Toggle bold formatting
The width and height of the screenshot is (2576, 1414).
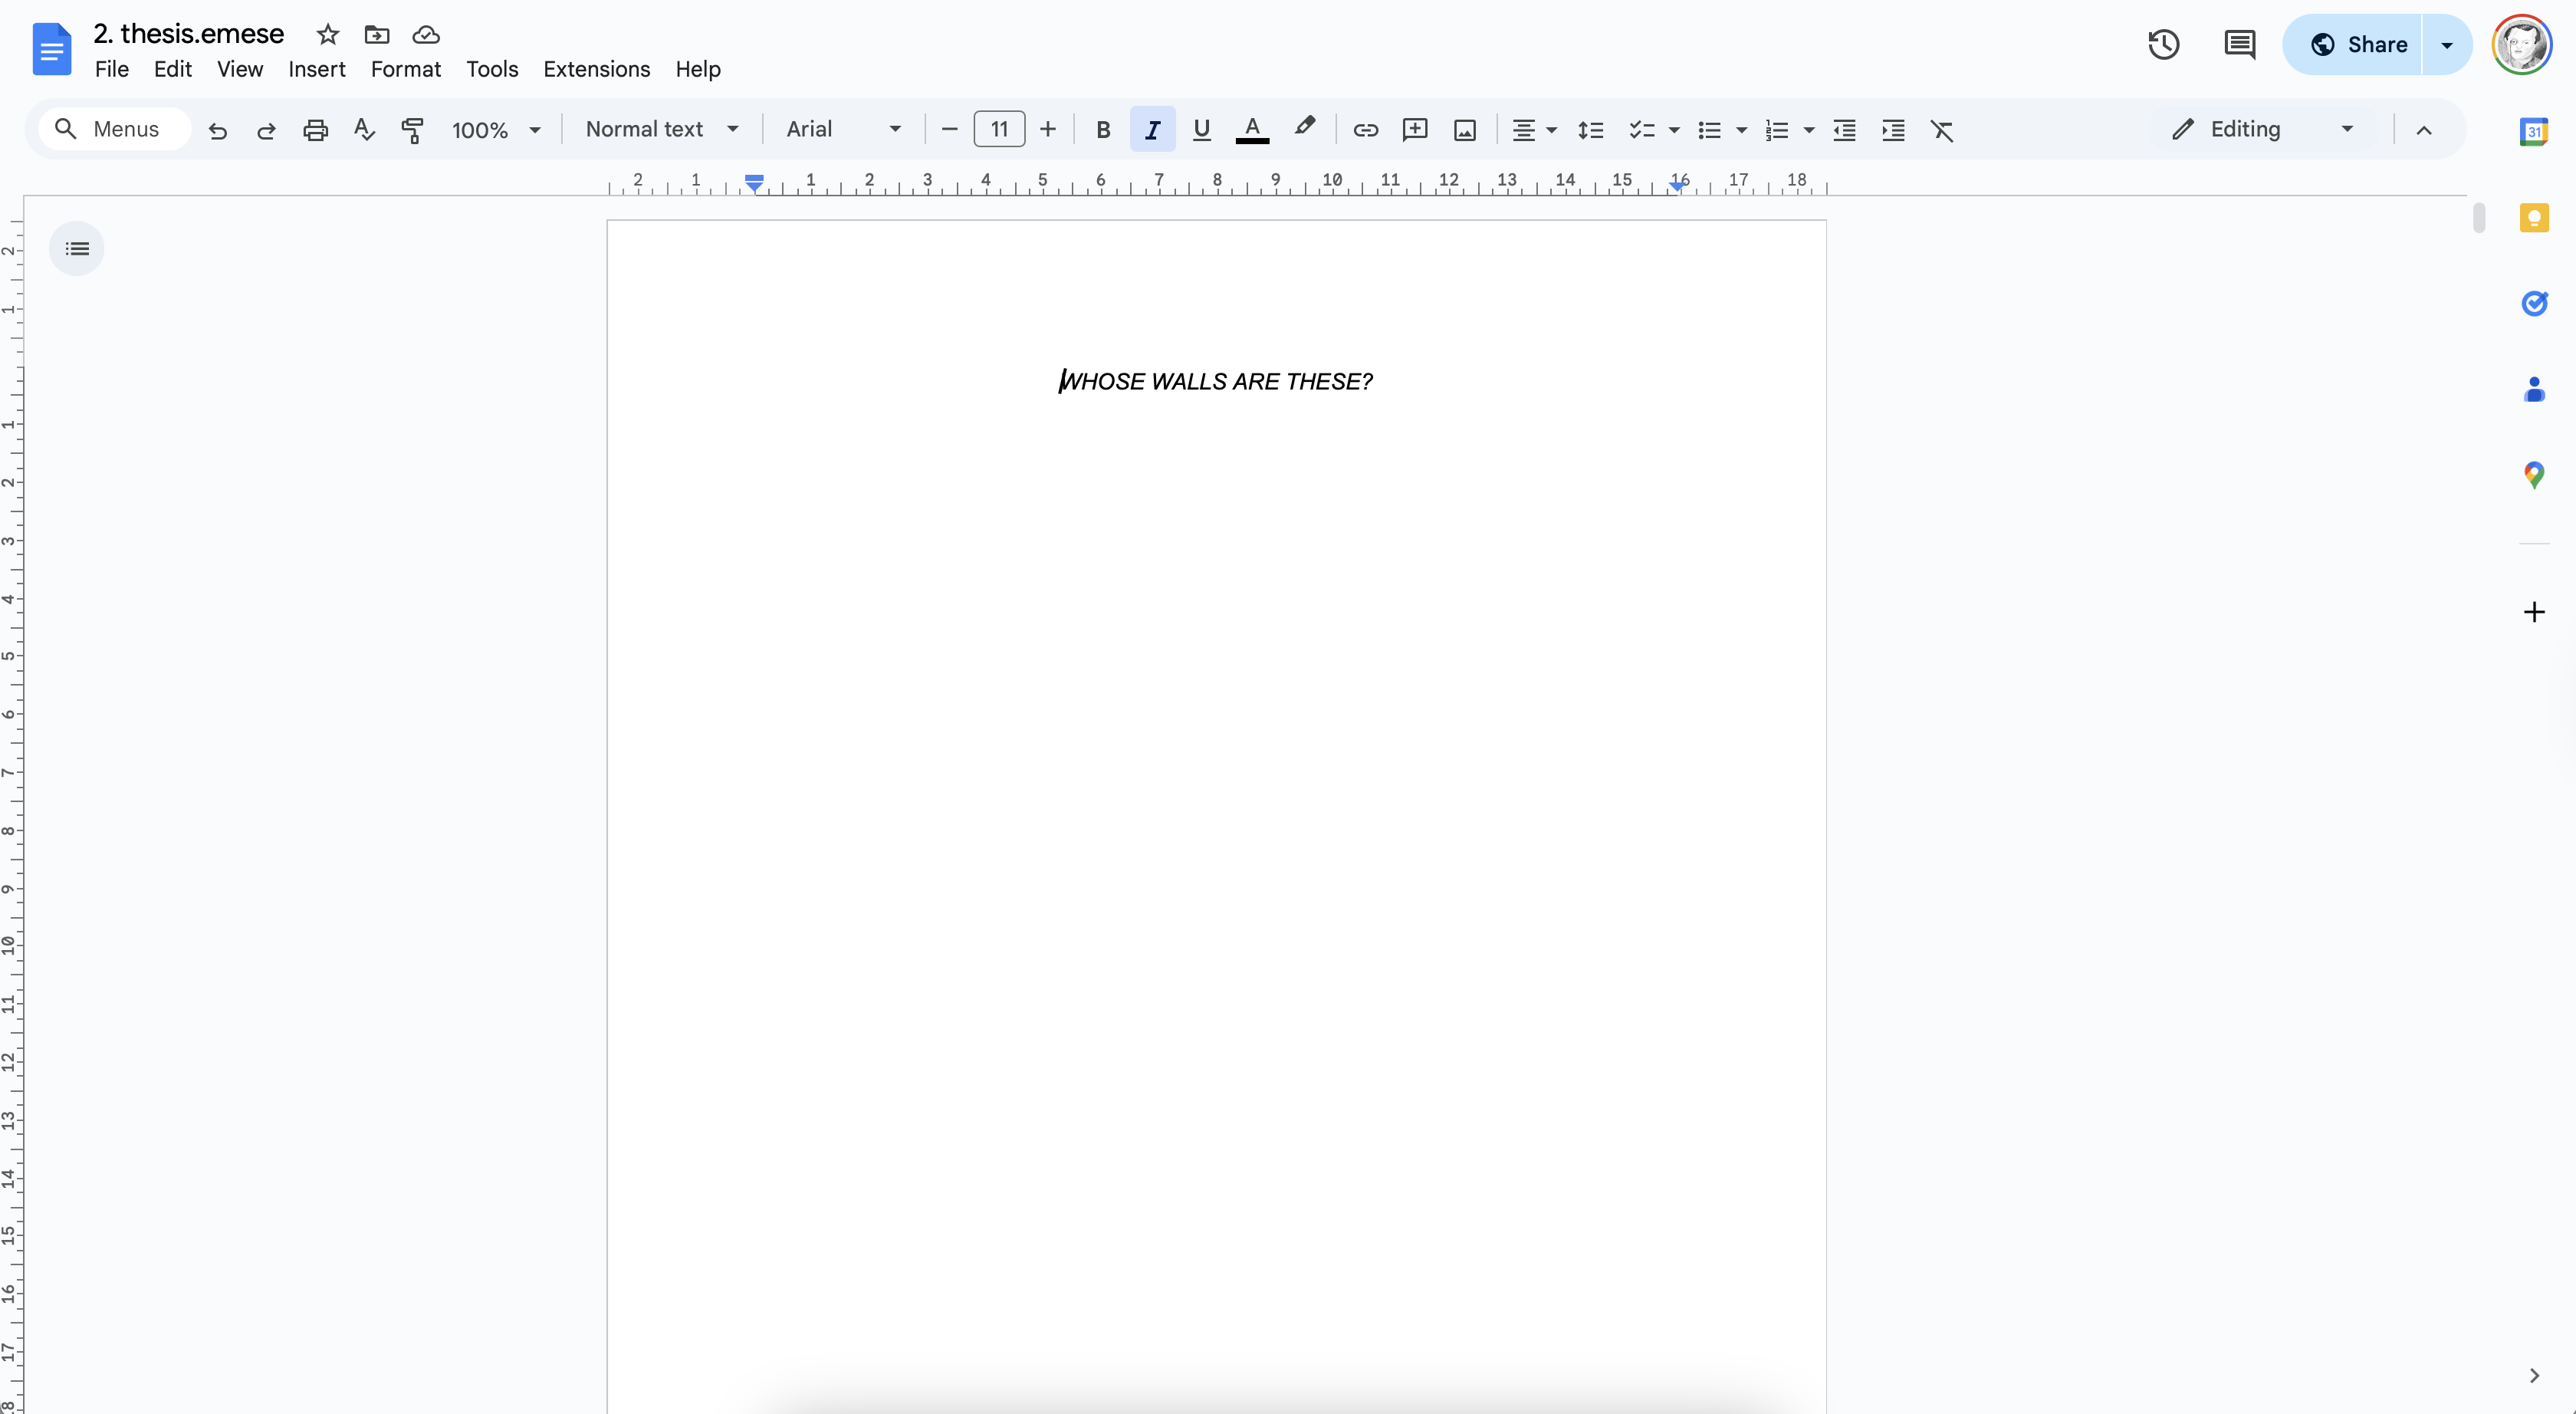(1103, 130)
